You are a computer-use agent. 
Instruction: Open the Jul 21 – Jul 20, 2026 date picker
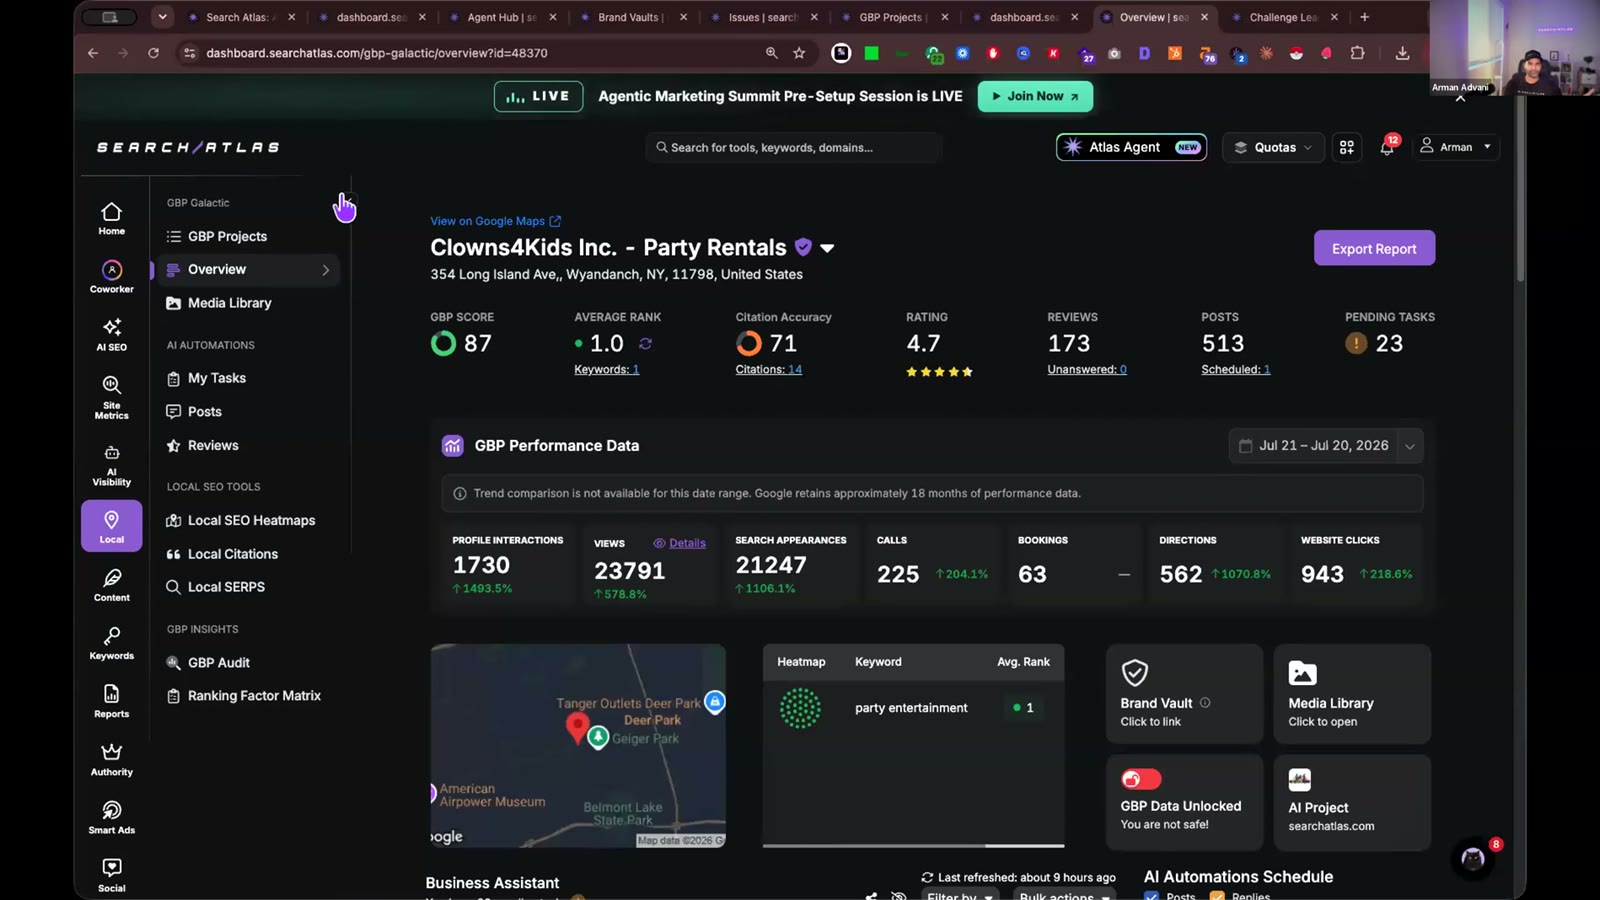[x=1326, y=446]
